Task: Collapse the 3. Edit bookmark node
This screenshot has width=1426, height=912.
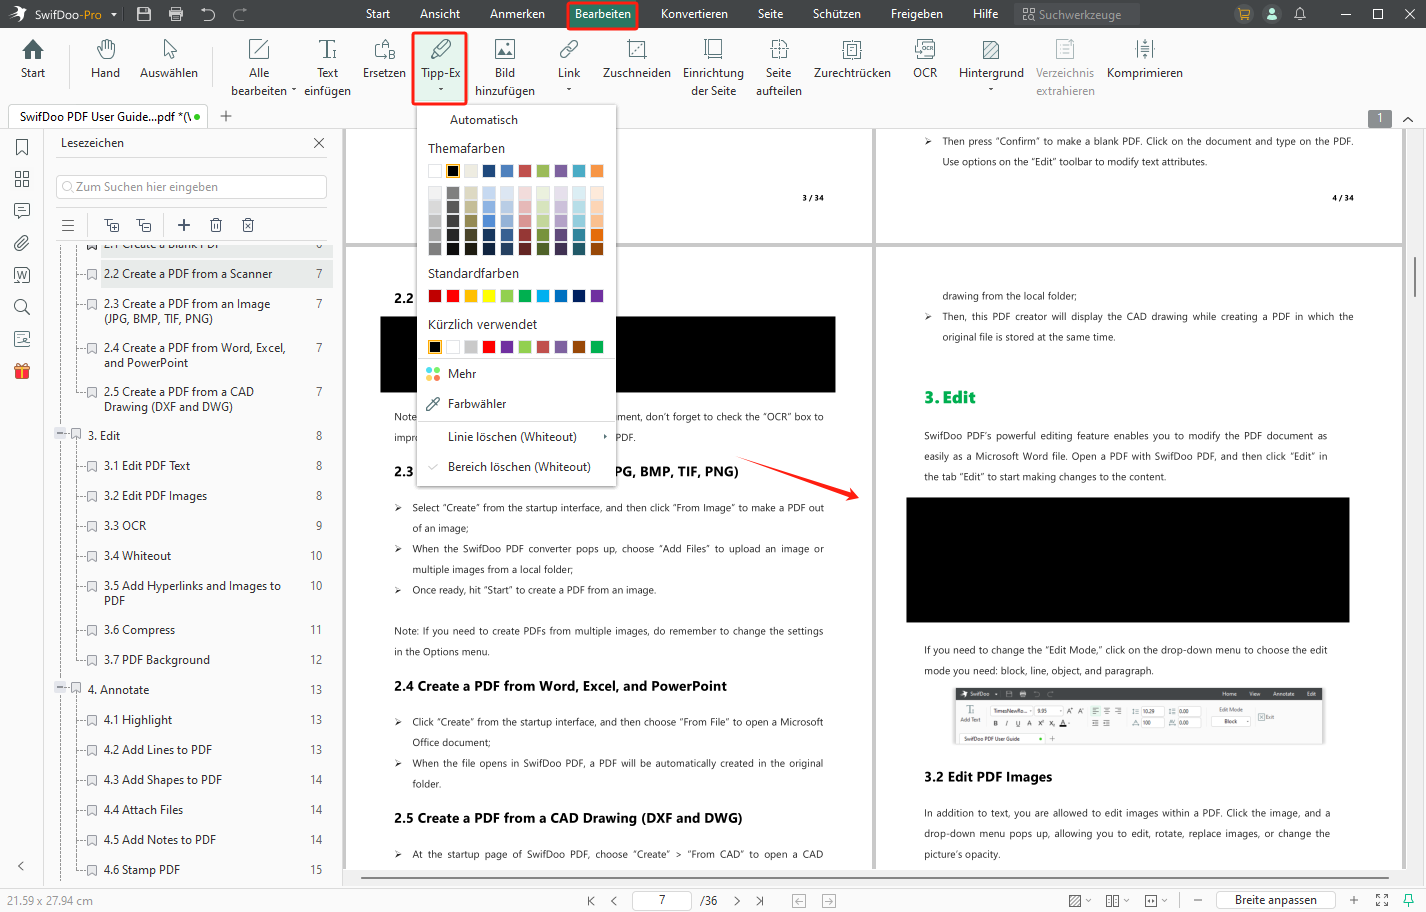Action: pyautogui.click(x=60, y=434)
